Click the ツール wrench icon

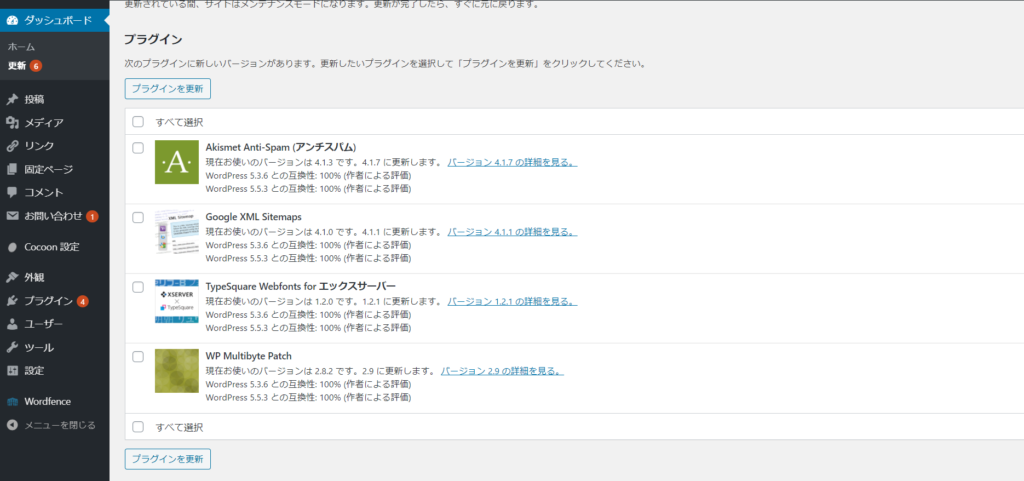(x=12, y=348)
